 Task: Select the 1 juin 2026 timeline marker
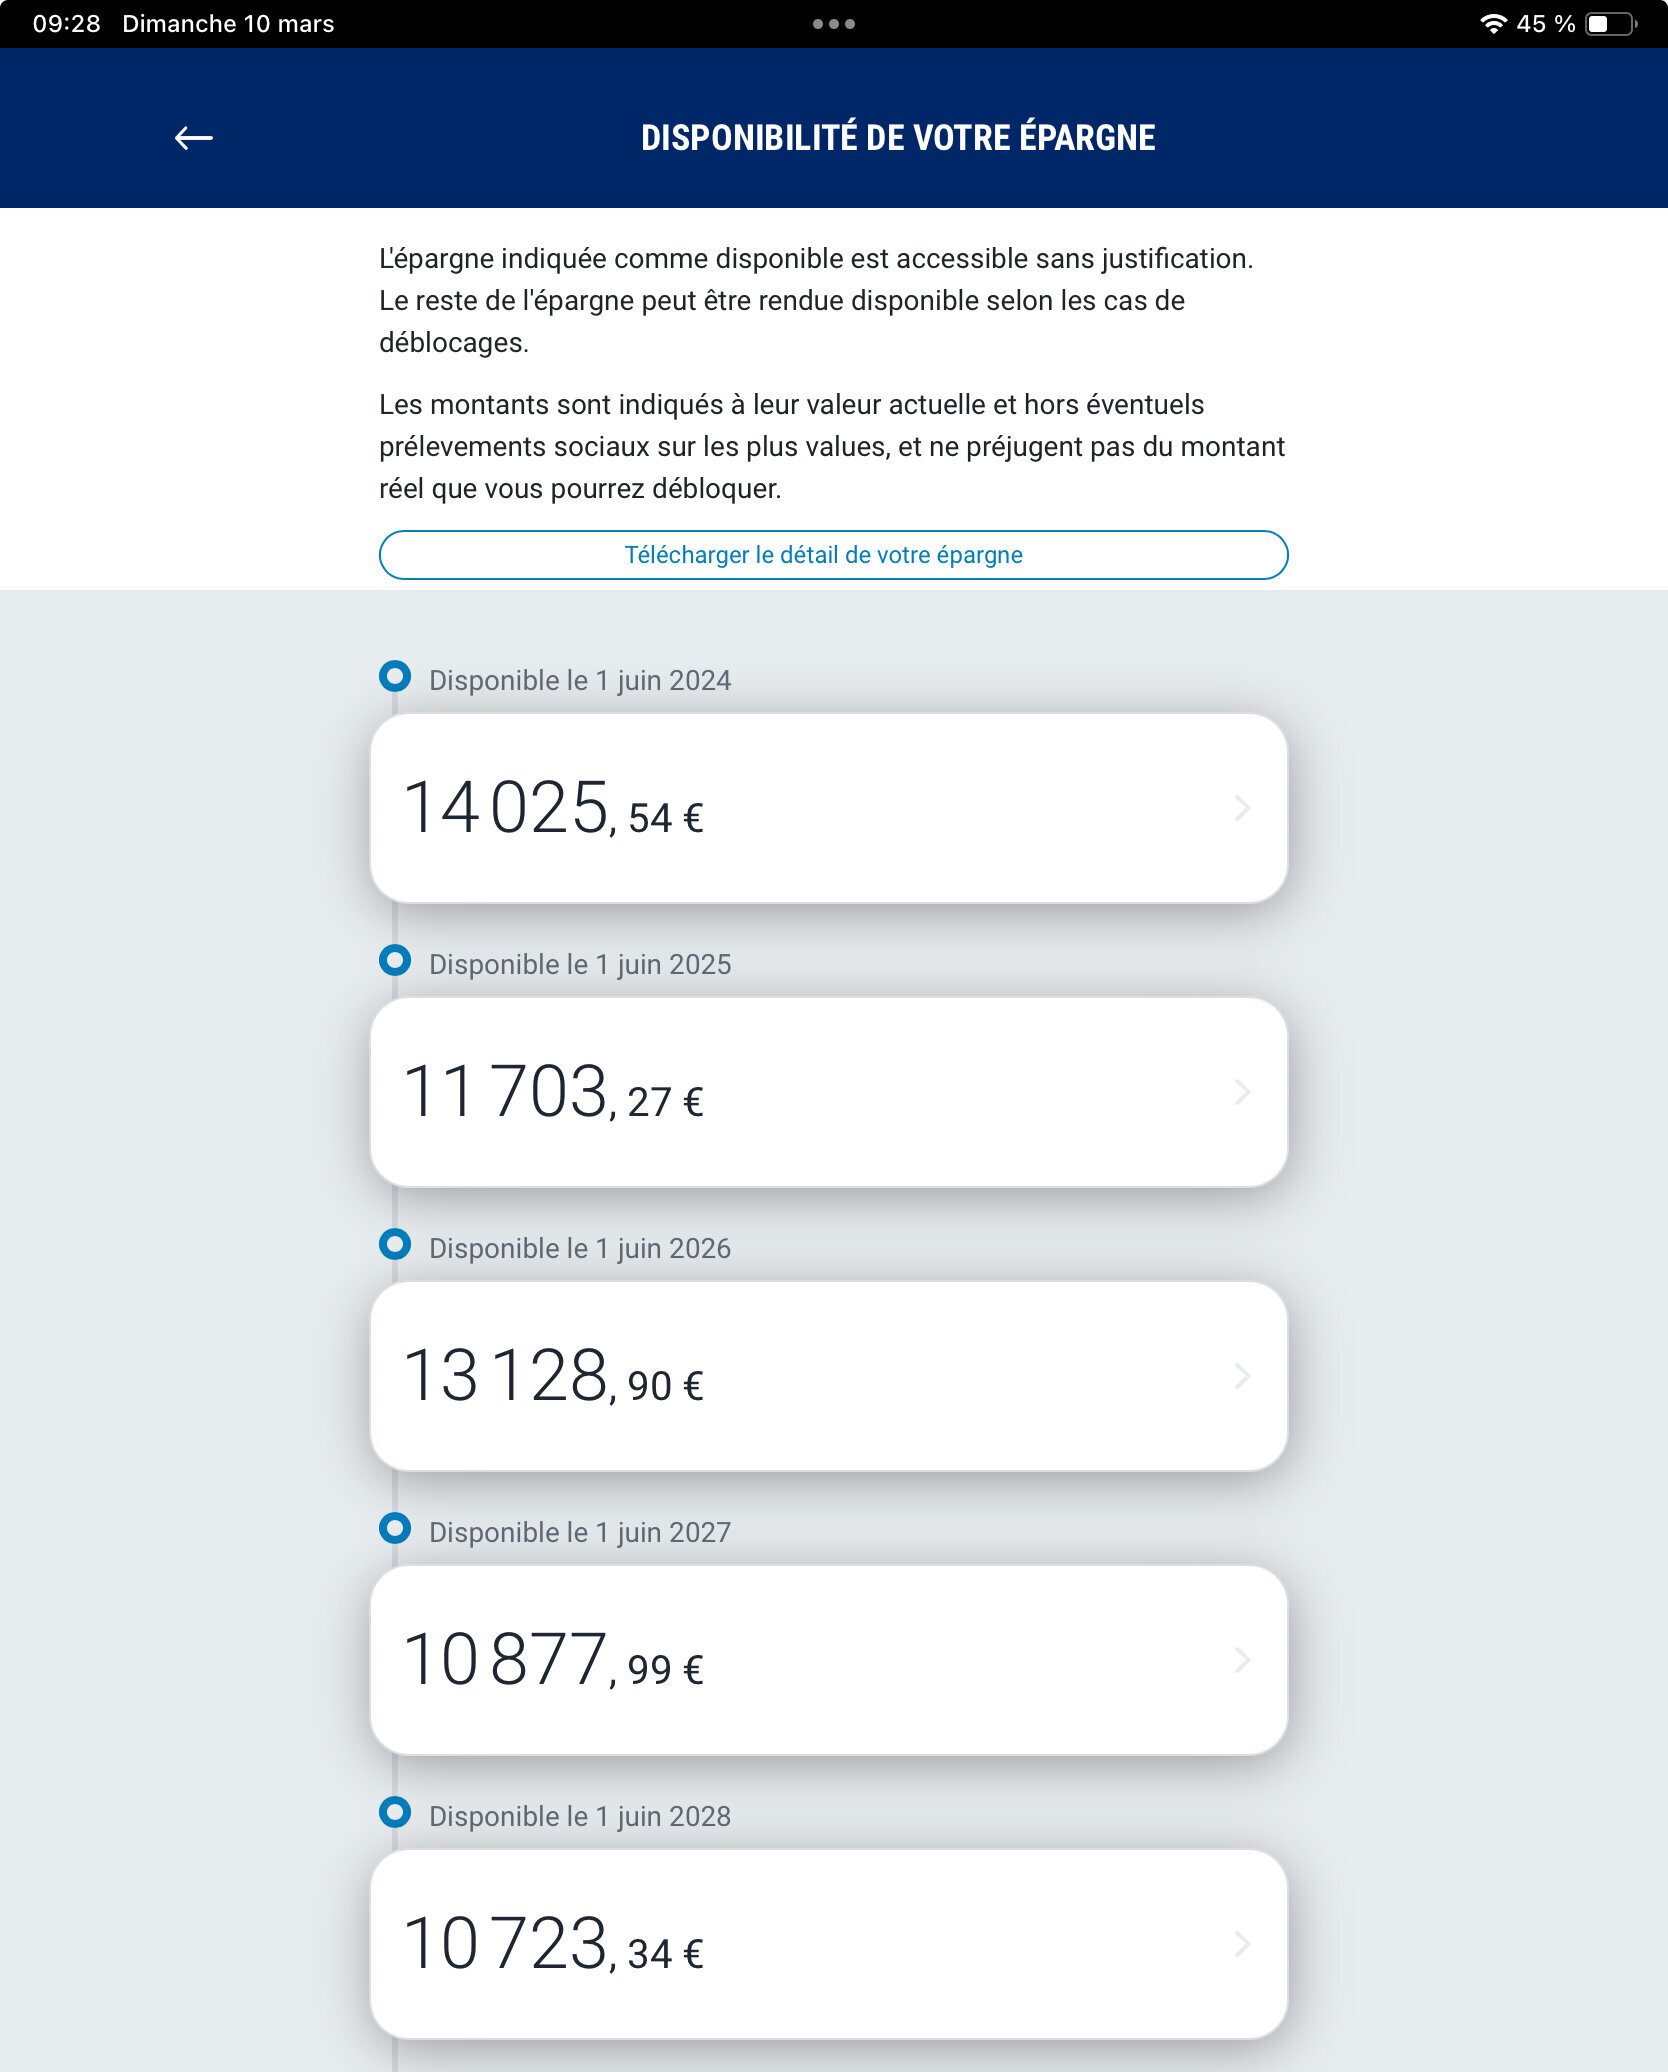pos(395,1245)
